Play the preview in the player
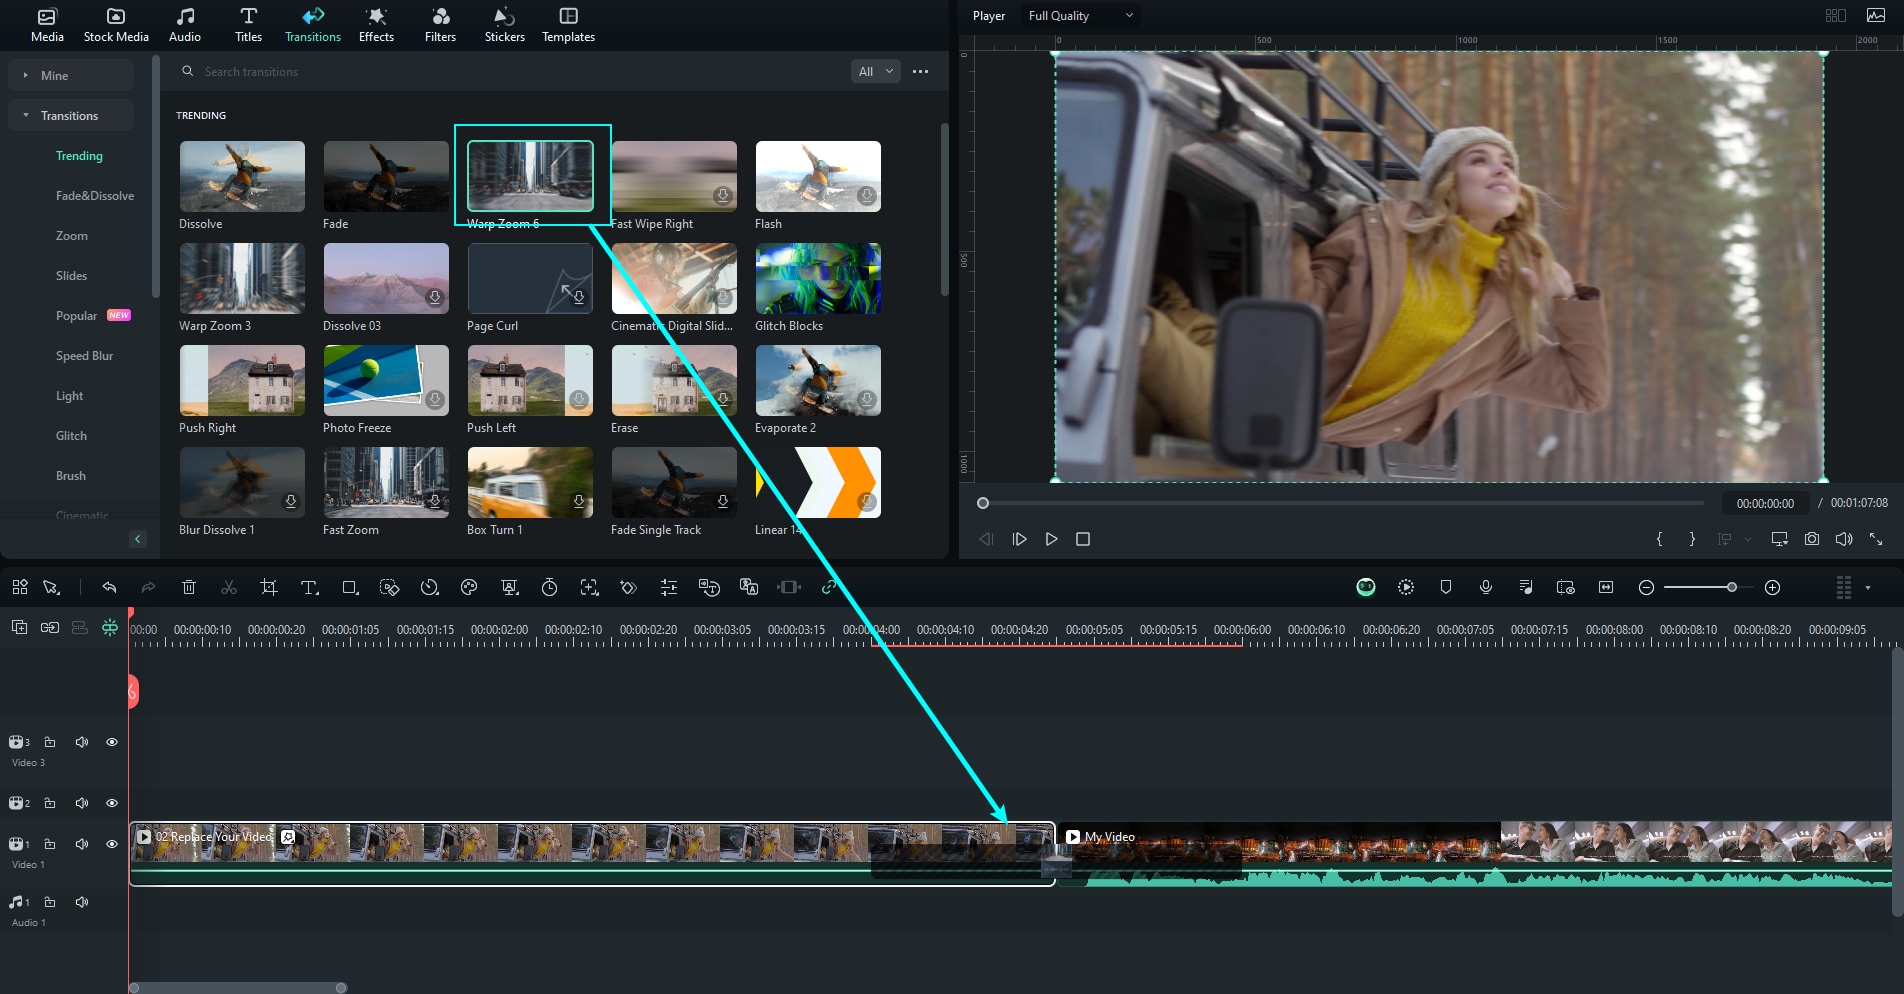1904x994 pixels. pyautogui.click(x=1051, y=539)
